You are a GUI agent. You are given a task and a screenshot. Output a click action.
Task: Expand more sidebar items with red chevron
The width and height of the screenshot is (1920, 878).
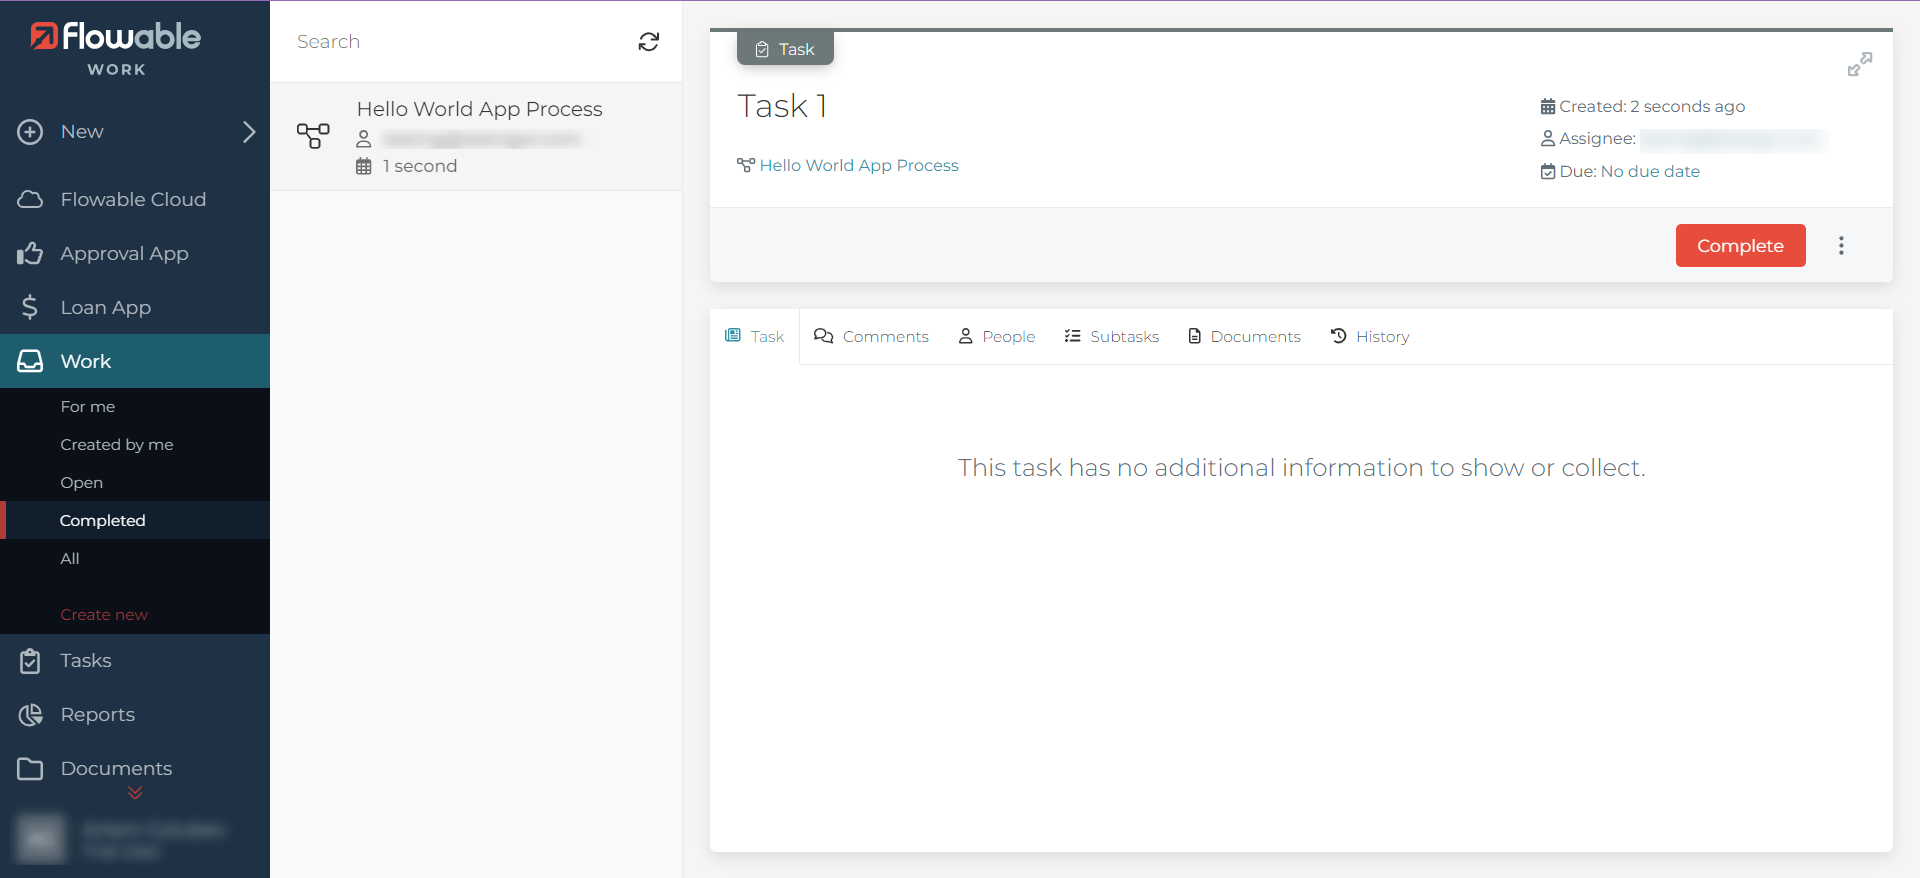135,793
